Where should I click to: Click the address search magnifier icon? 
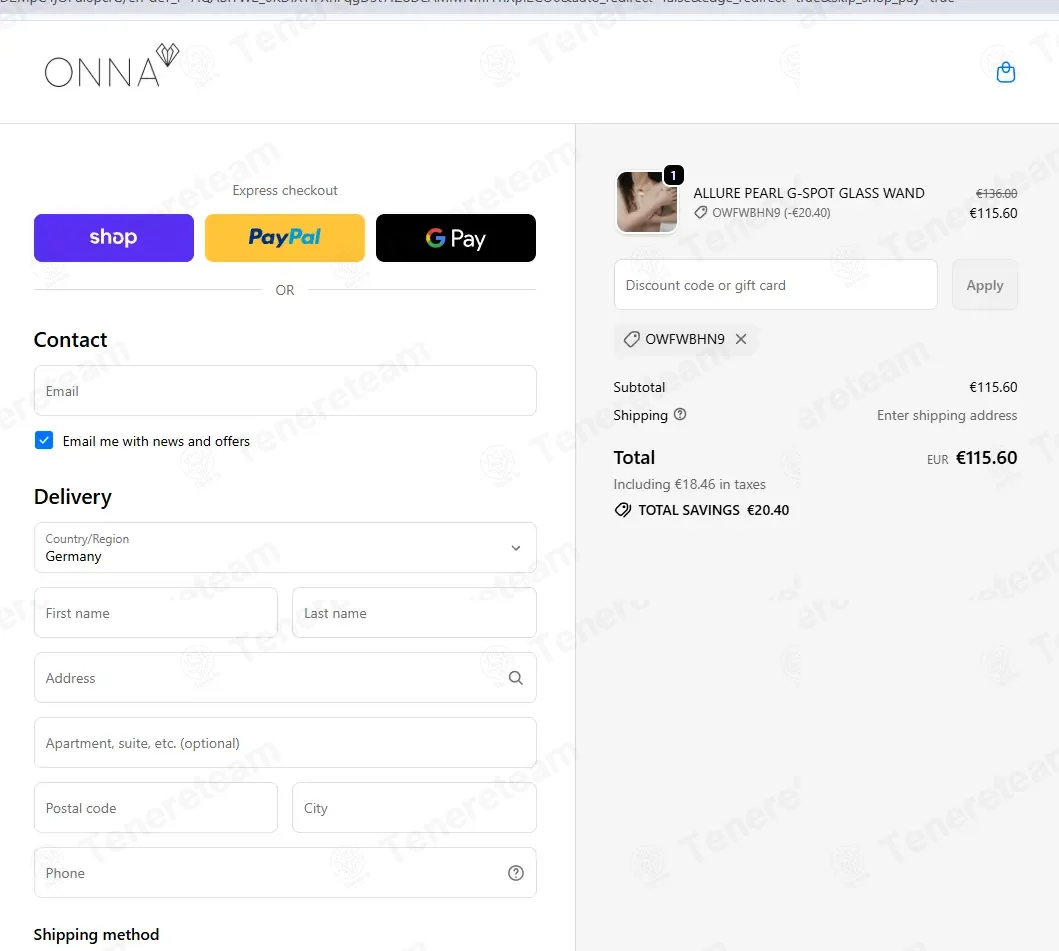(515, 677)
